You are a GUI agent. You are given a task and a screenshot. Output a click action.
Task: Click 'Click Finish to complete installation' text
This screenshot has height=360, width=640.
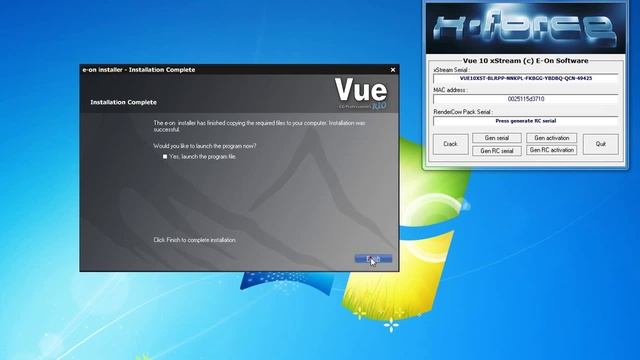(x=195, y=240)
